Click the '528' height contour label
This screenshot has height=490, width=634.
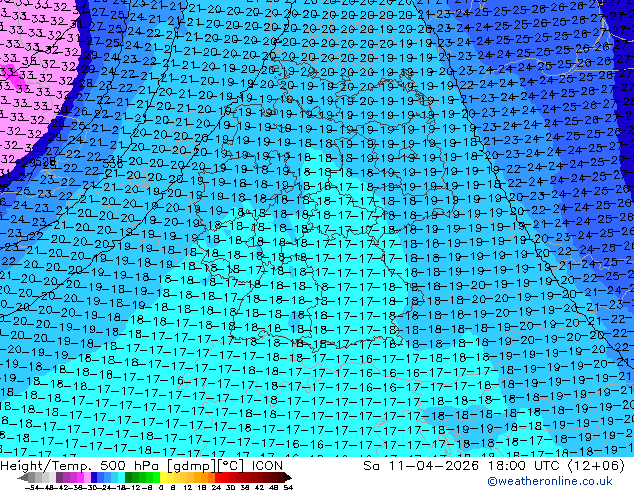[46, 163]
